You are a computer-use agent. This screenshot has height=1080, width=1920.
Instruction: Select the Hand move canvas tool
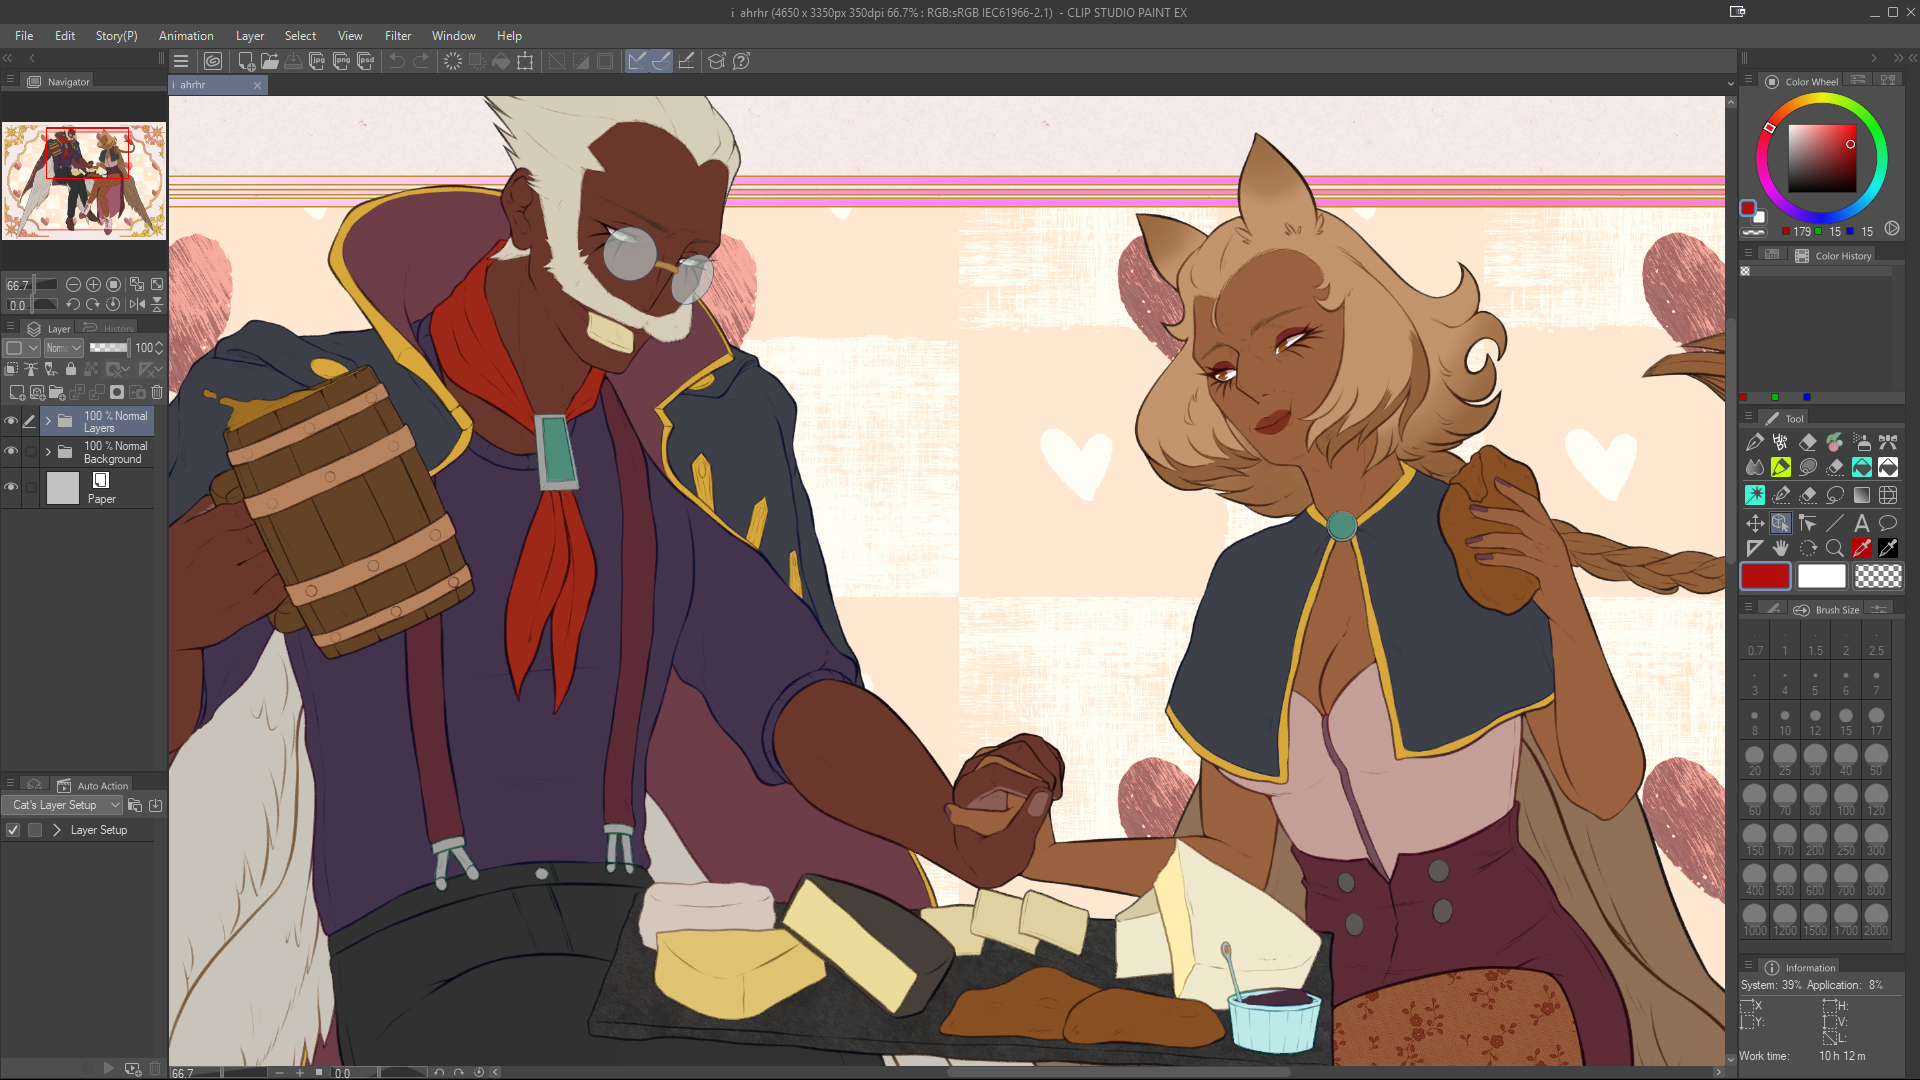click(x=1781, y=548)
